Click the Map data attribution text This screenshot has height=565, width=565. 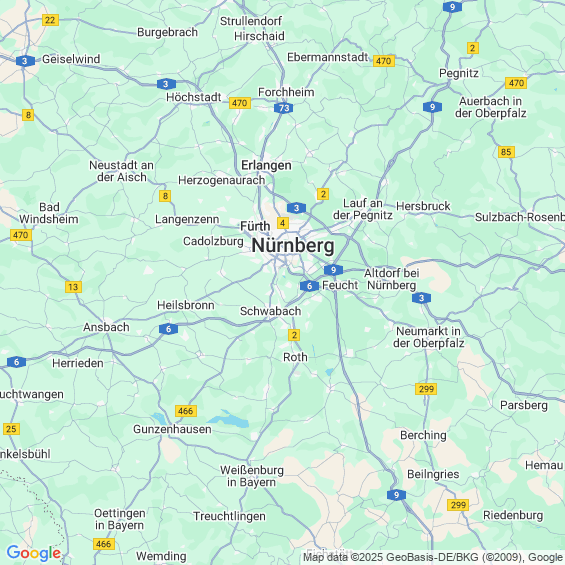click(x=433, y=557)
